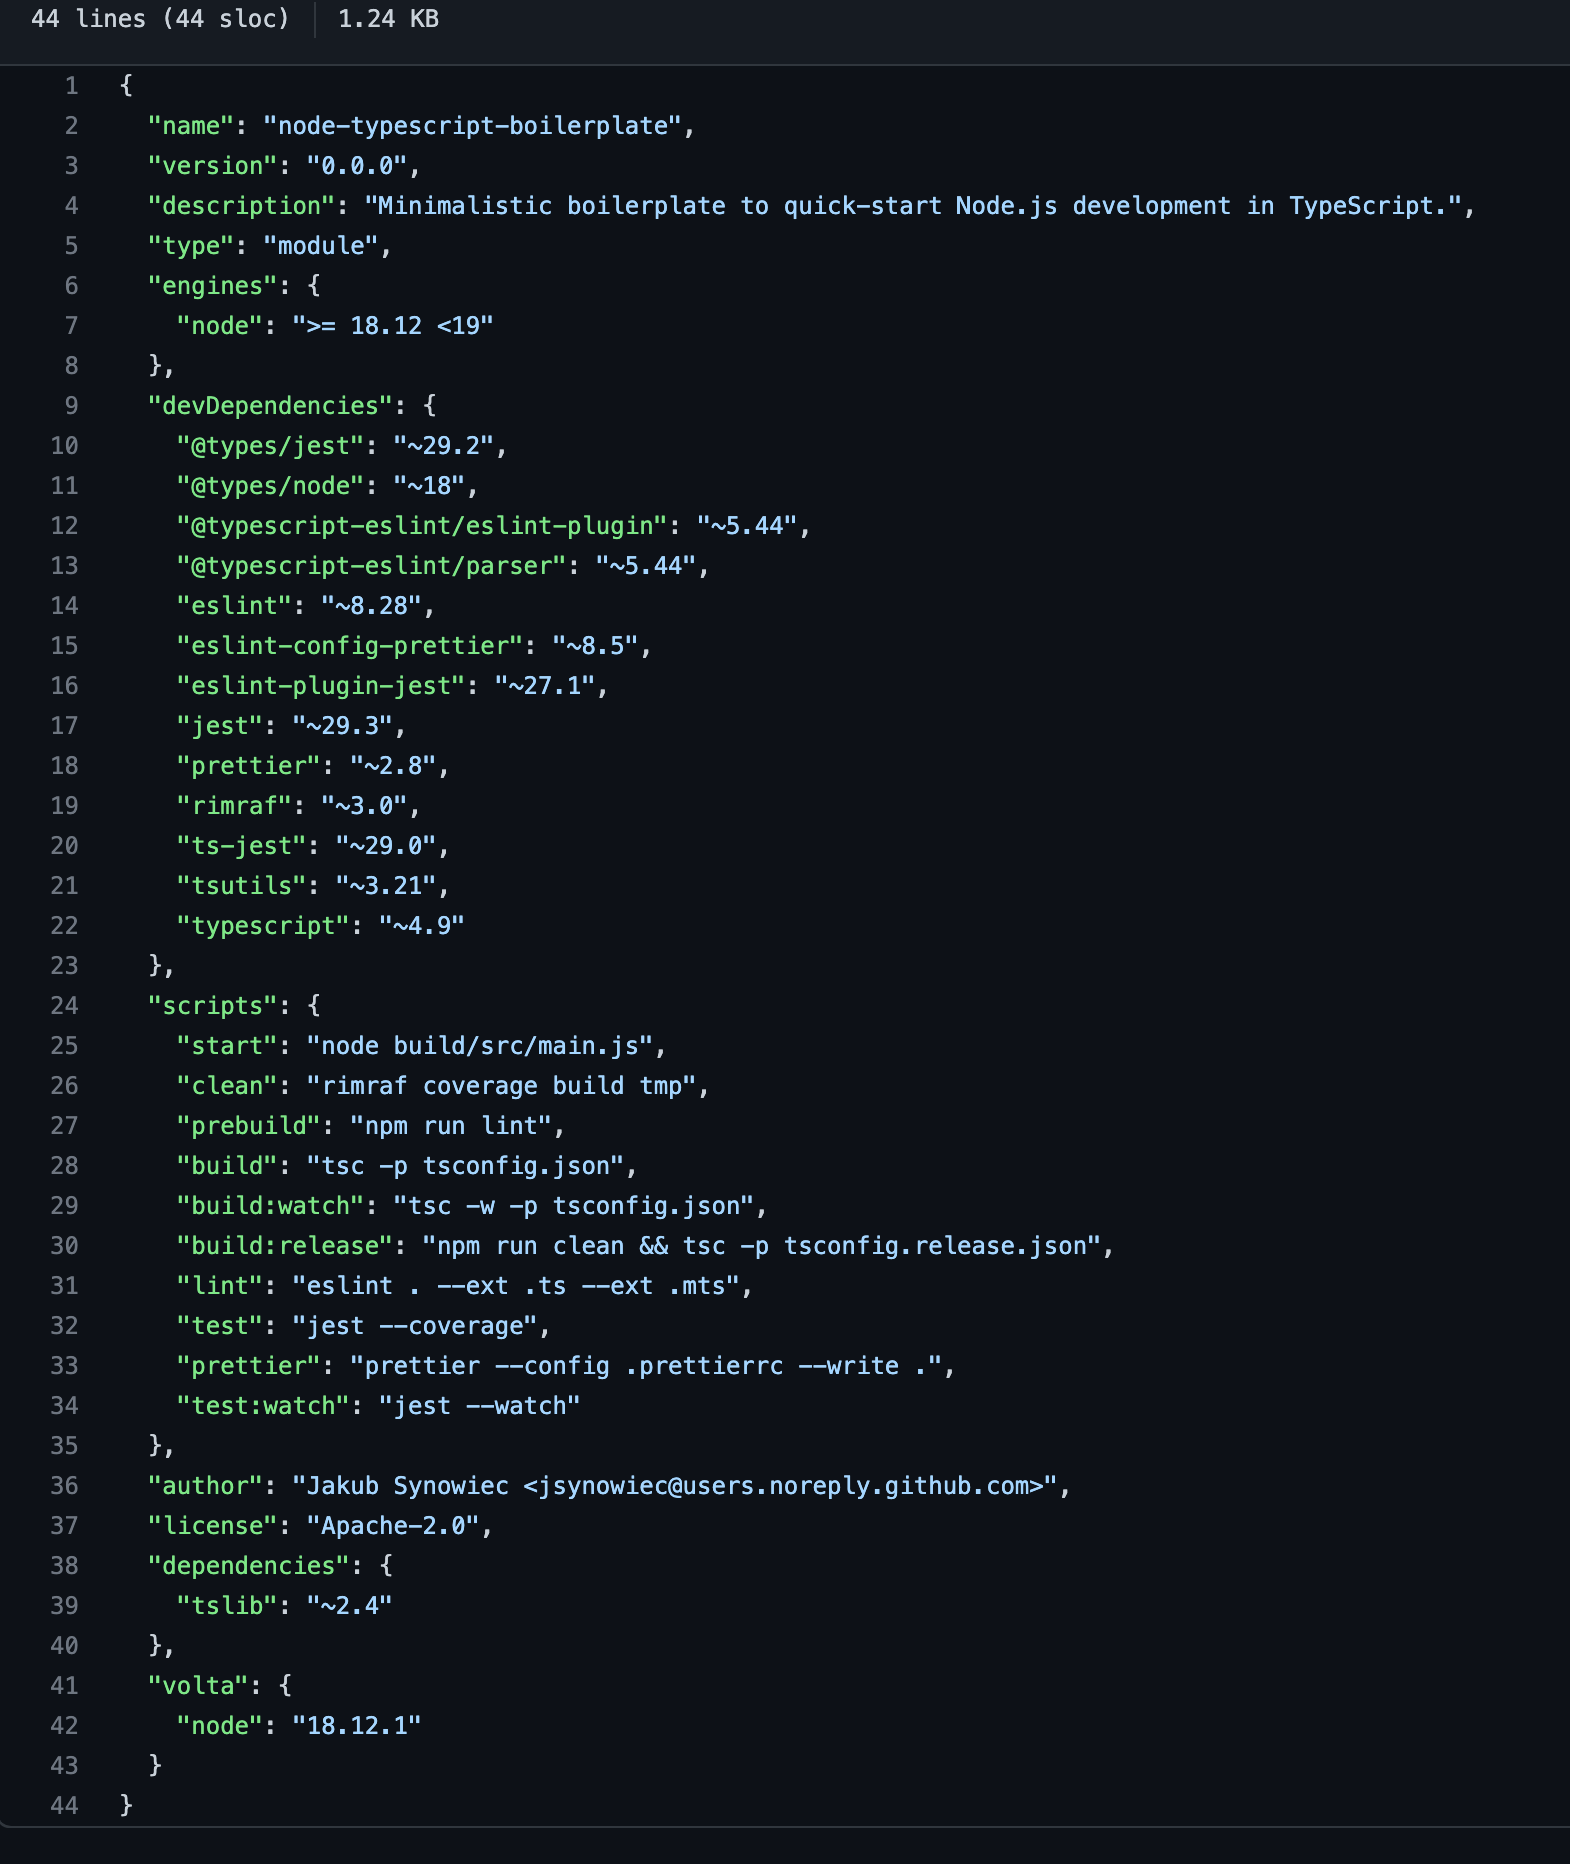Click the lint script command string
This screenshot has width=1570, height=1864.
click(x=516, y=1286)
